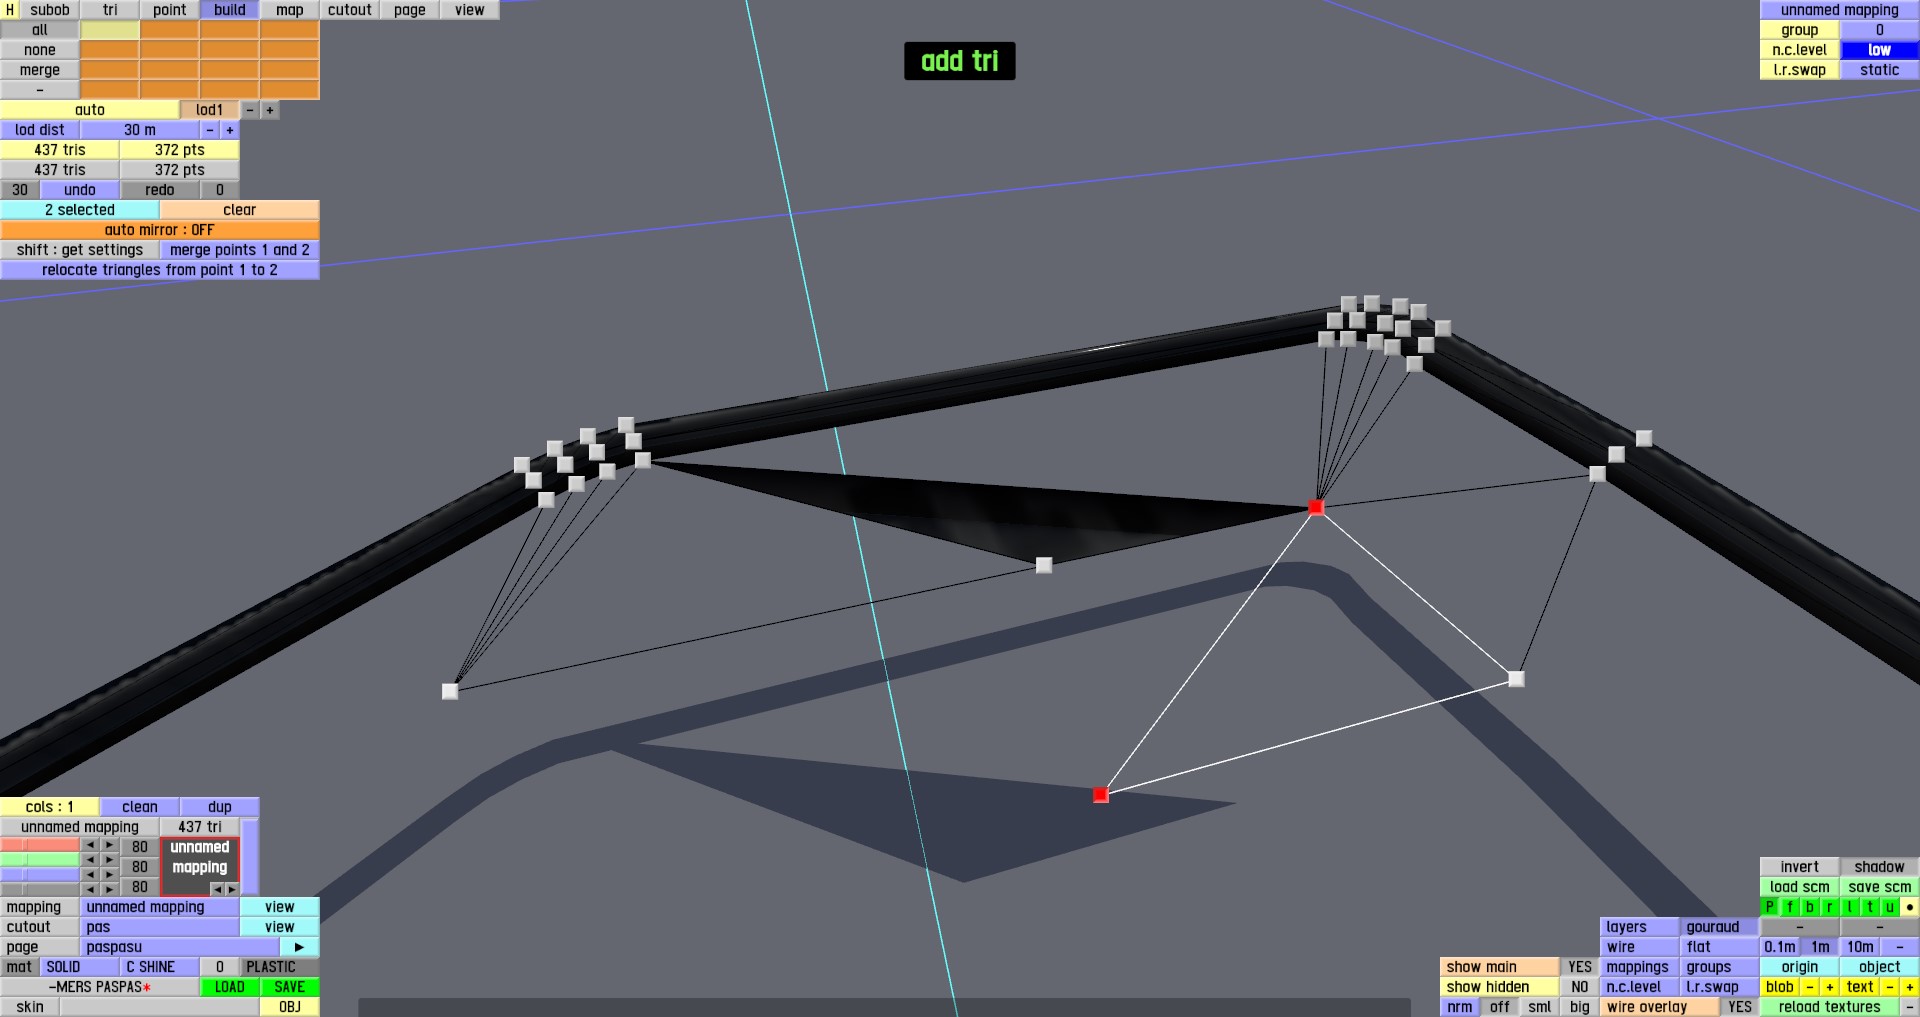This screenshot has height=1017, width=1920.
Task: Click left arrow inside unnamed mapping preview
Action: [216, 889]
